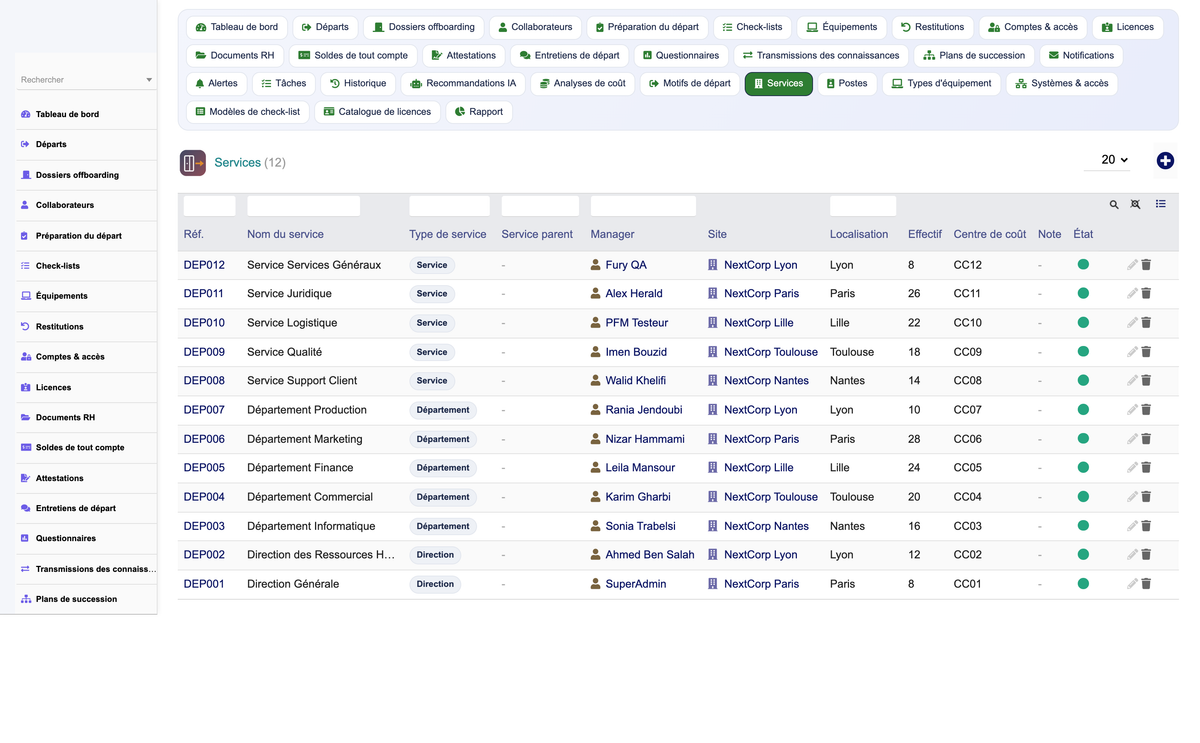Click the Services module logo icon
This screenshot has height=743, width=1200.
(x=193, y=162)
